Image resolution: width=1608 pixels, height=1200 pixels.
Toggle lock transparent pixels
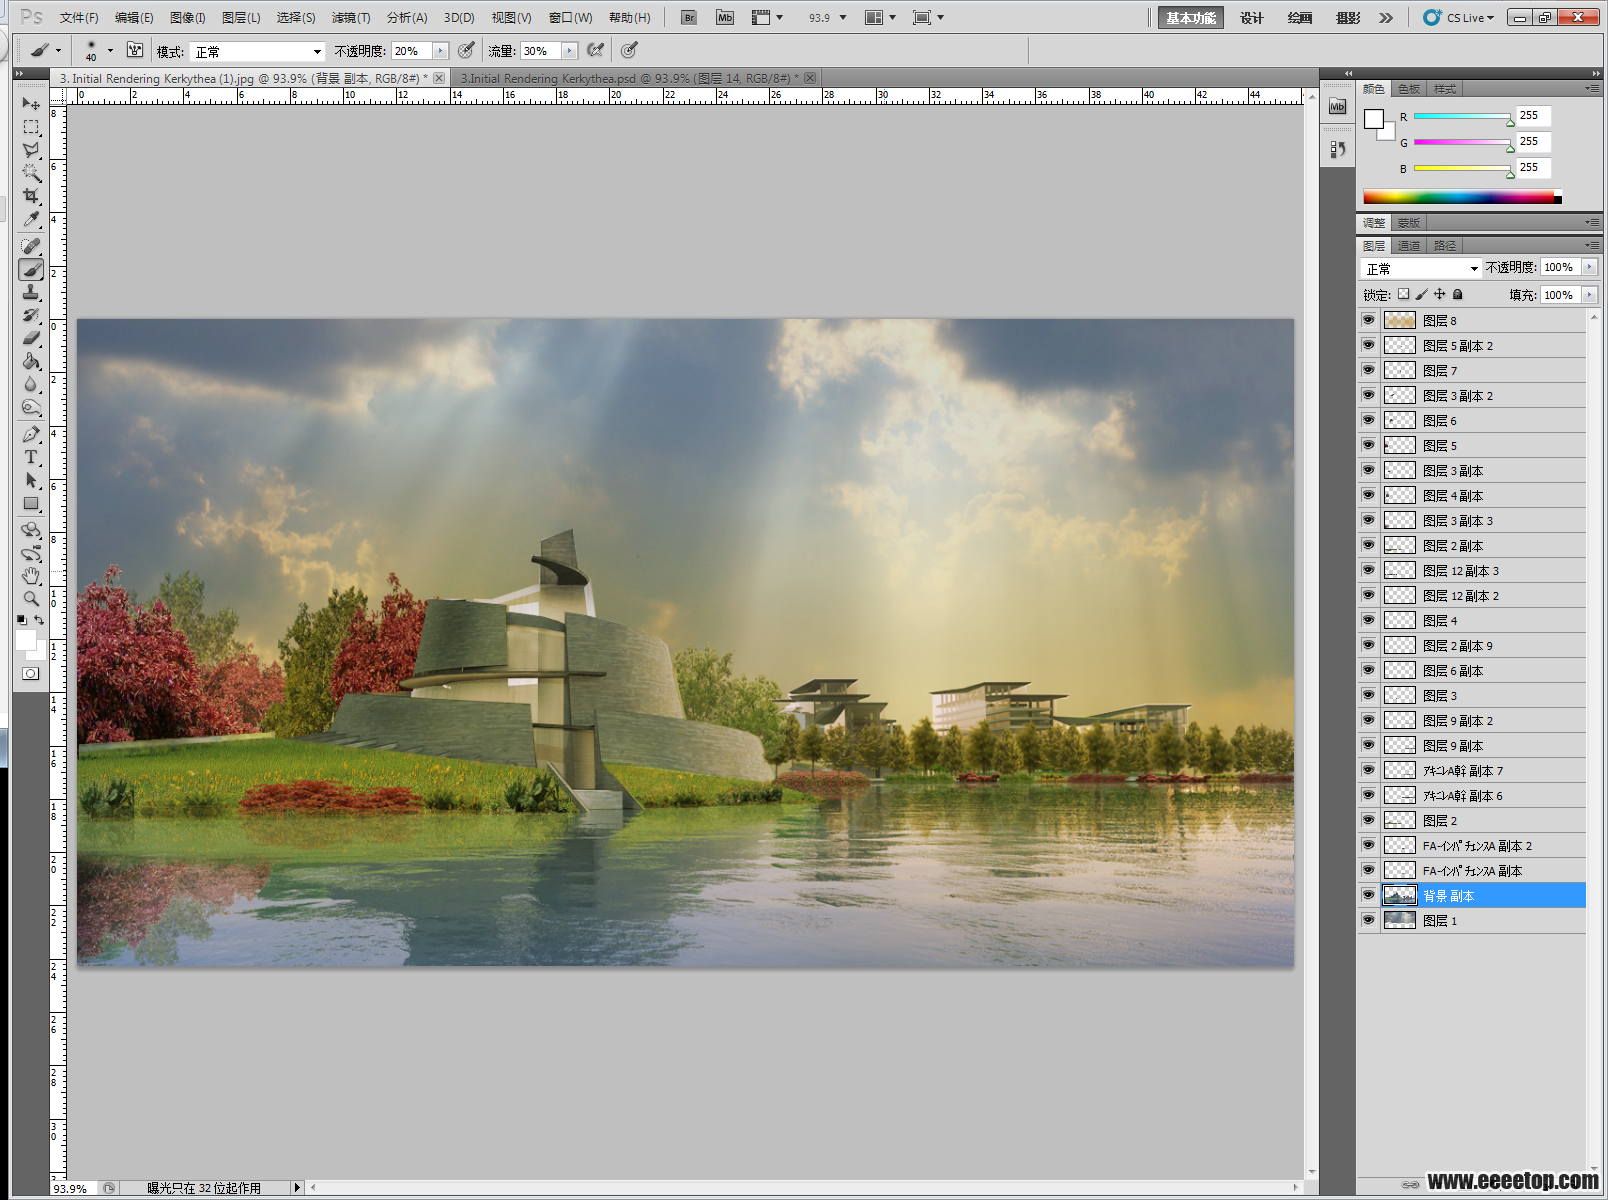coord(1404,294)
